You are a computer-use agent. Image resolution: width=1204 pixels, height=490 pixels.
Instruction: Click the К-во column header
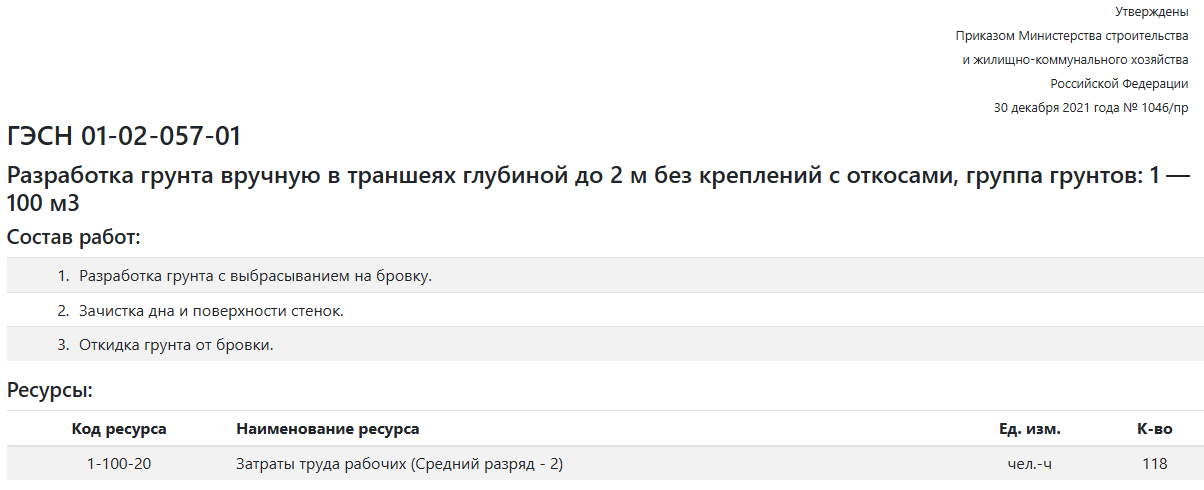click(1155, 429)
